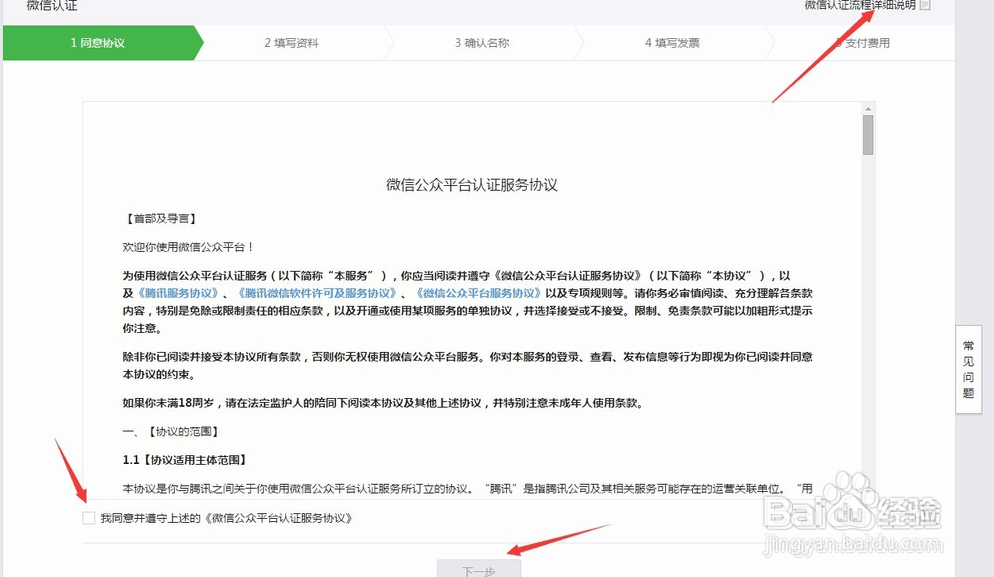
Task: Check the 我同意并遵守上述的协议 checkbox
Action: click(x=86, y=518)
